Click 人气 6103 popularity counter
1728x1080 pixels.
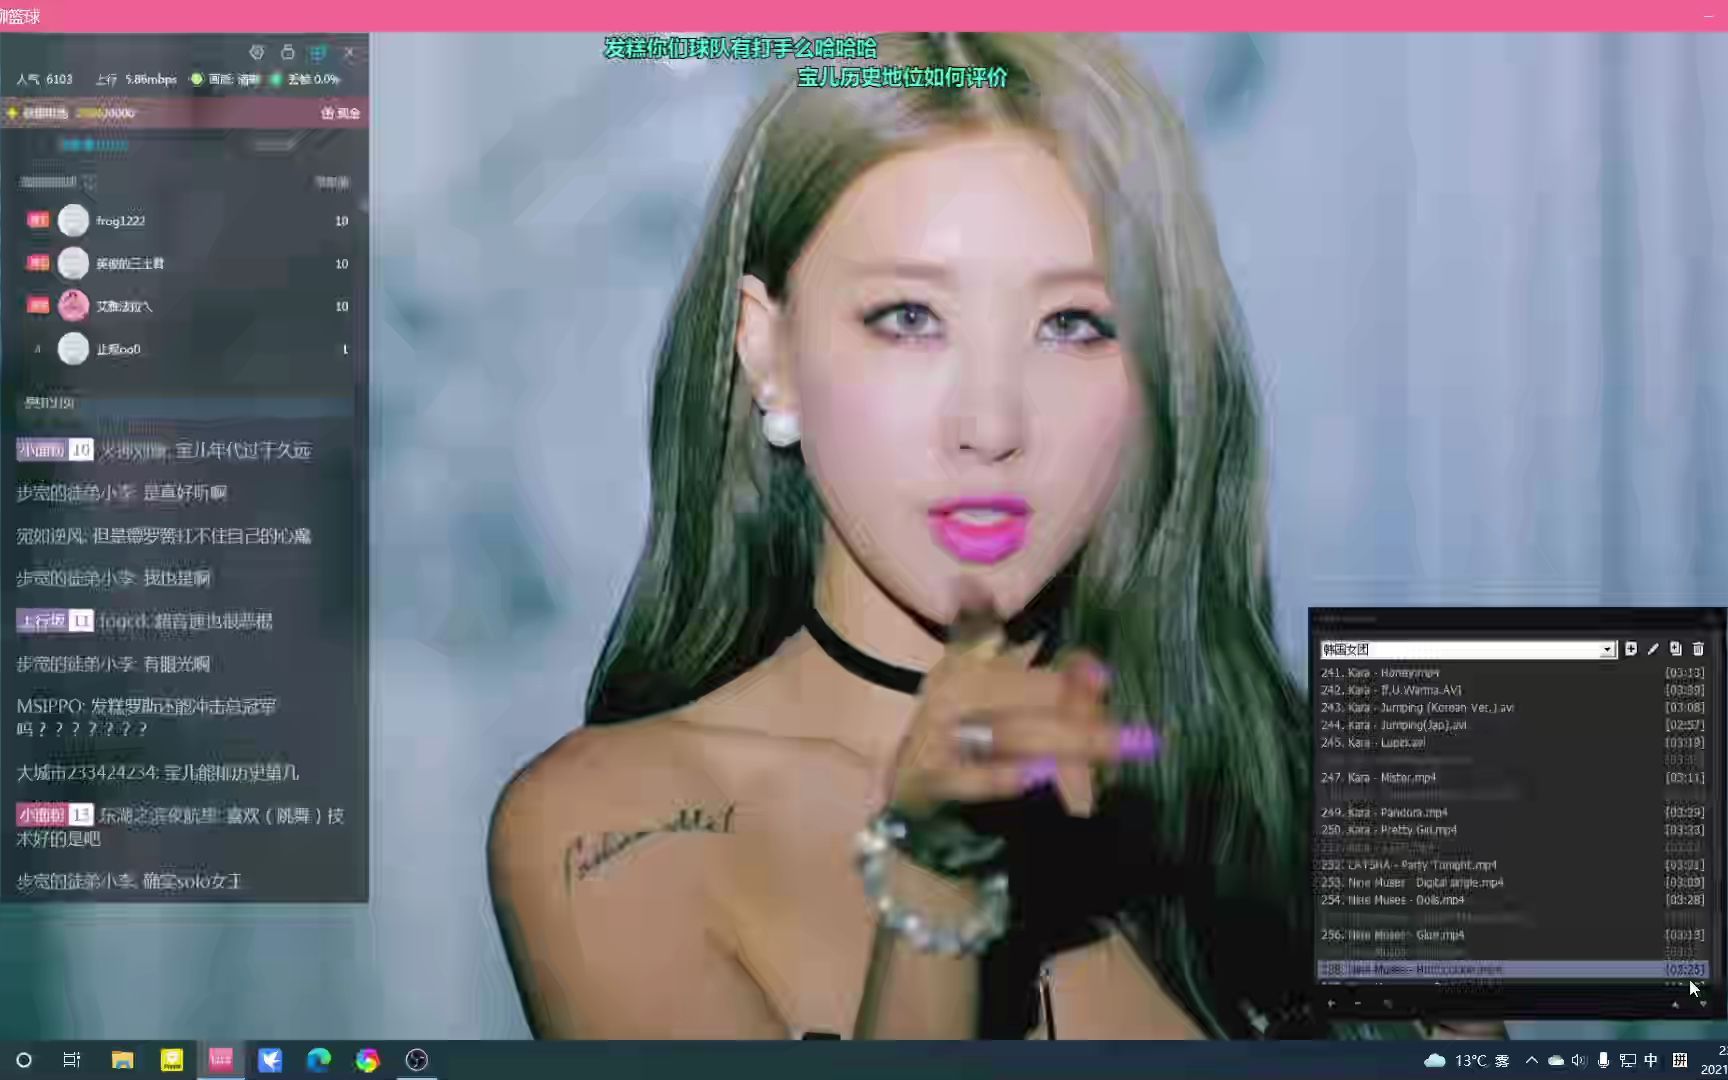point(44,79)
